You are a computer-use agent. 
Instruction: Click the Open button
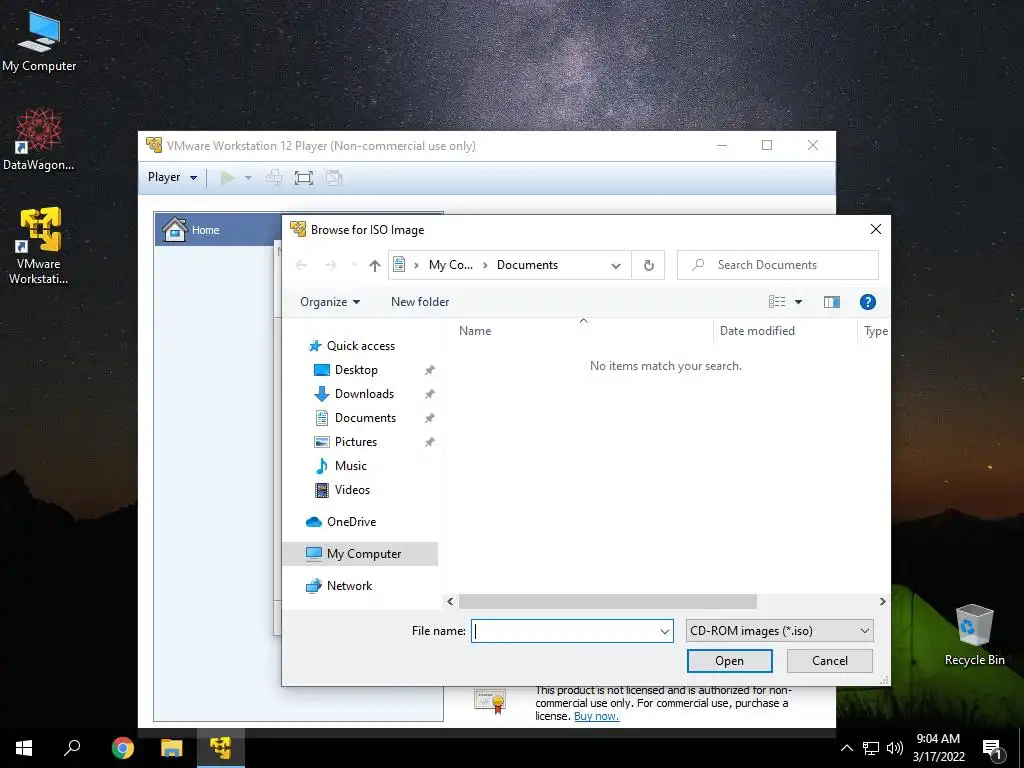pyautogui.click(x=729, y=661)
